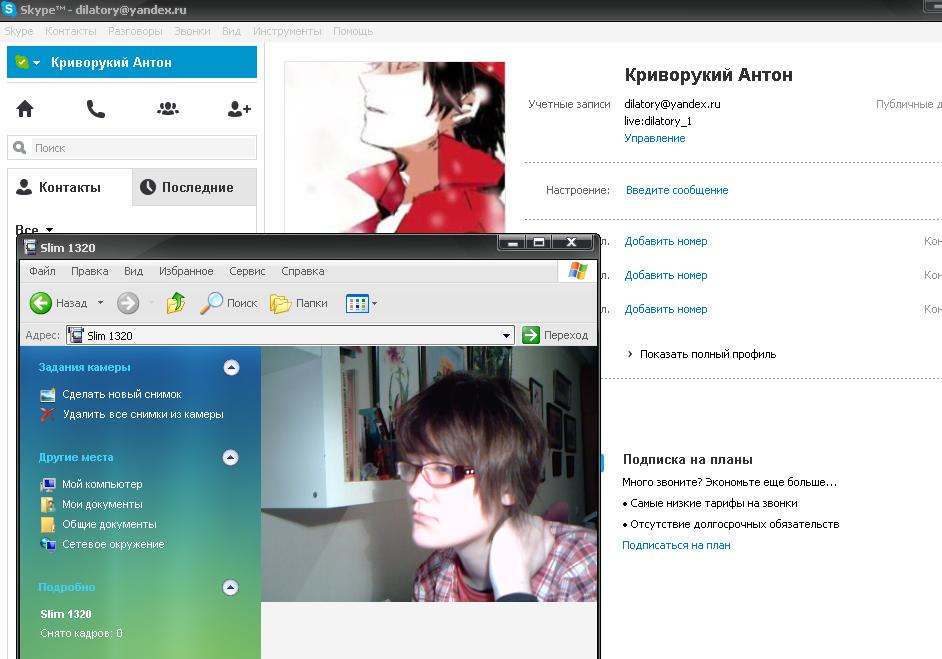The width and height of the screenshot is (942, 659).
Task: Open the Инструменты menu
Action: [287, 31]
